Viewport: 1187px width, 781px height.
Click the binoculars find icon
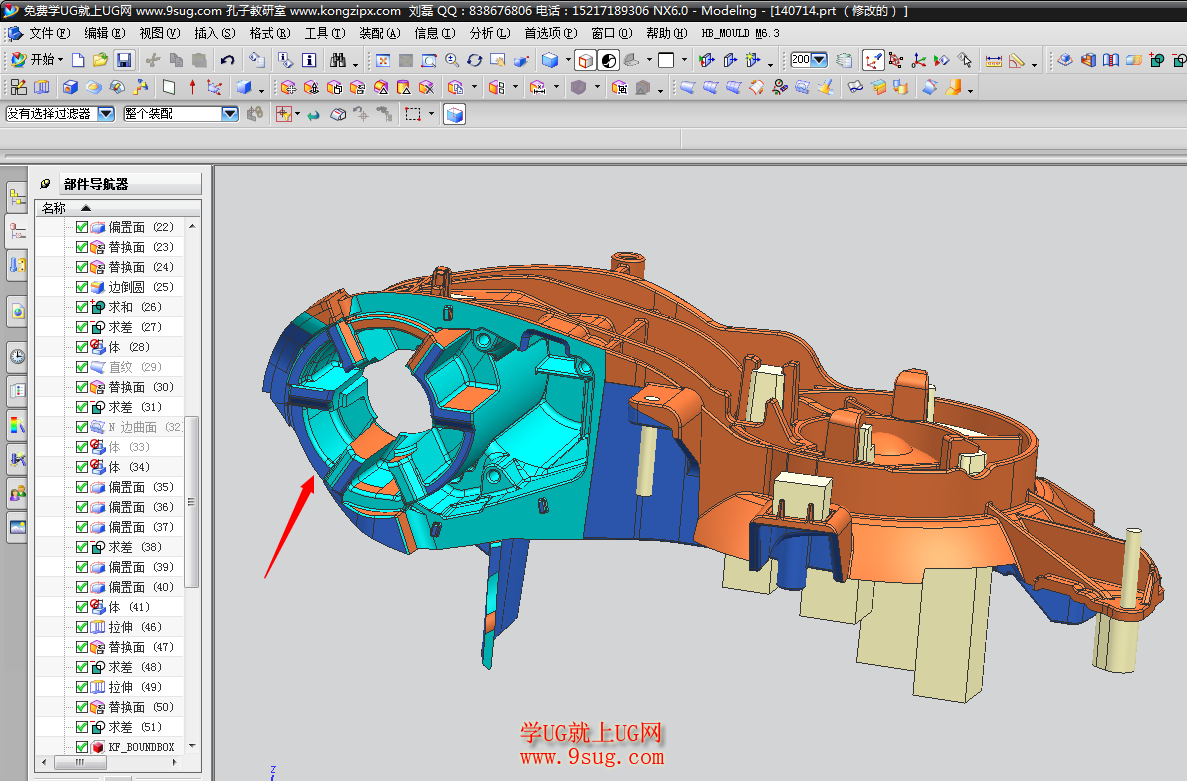[338, 60]
